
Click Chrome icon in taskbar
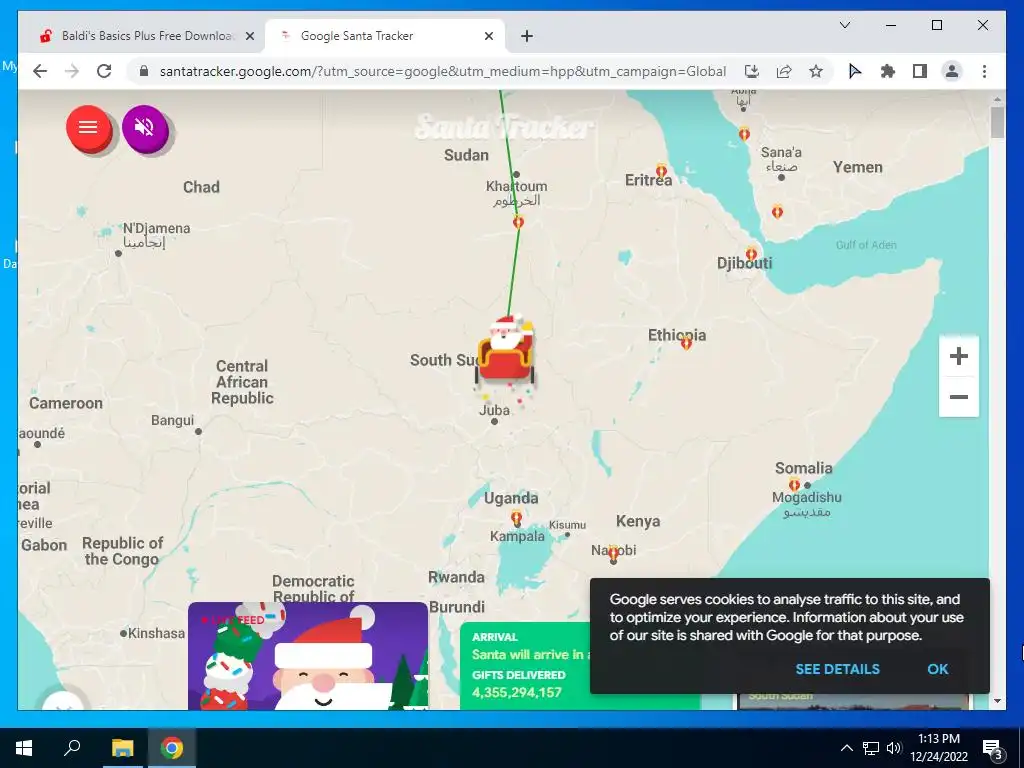[172, 748]
